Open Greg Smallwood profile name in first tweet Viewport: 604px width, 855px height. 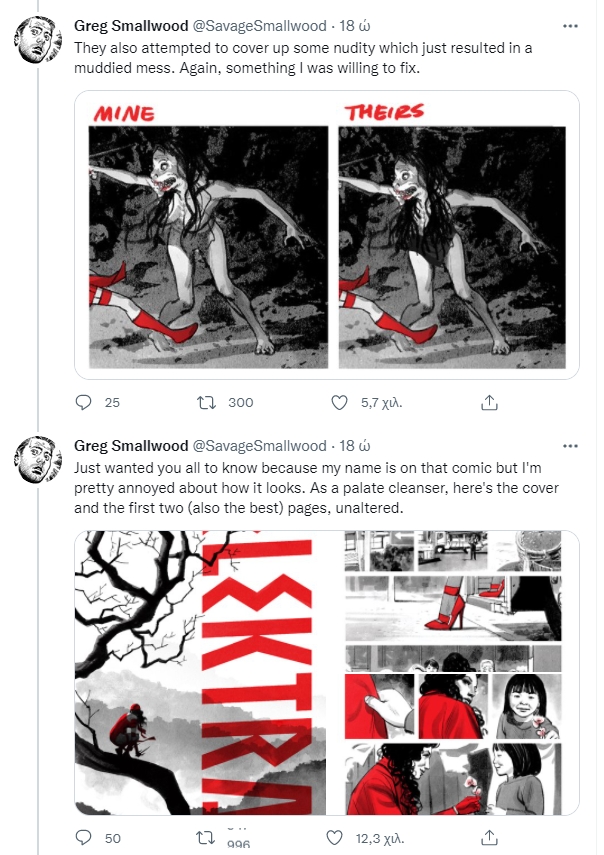click(x=130, y=26)
